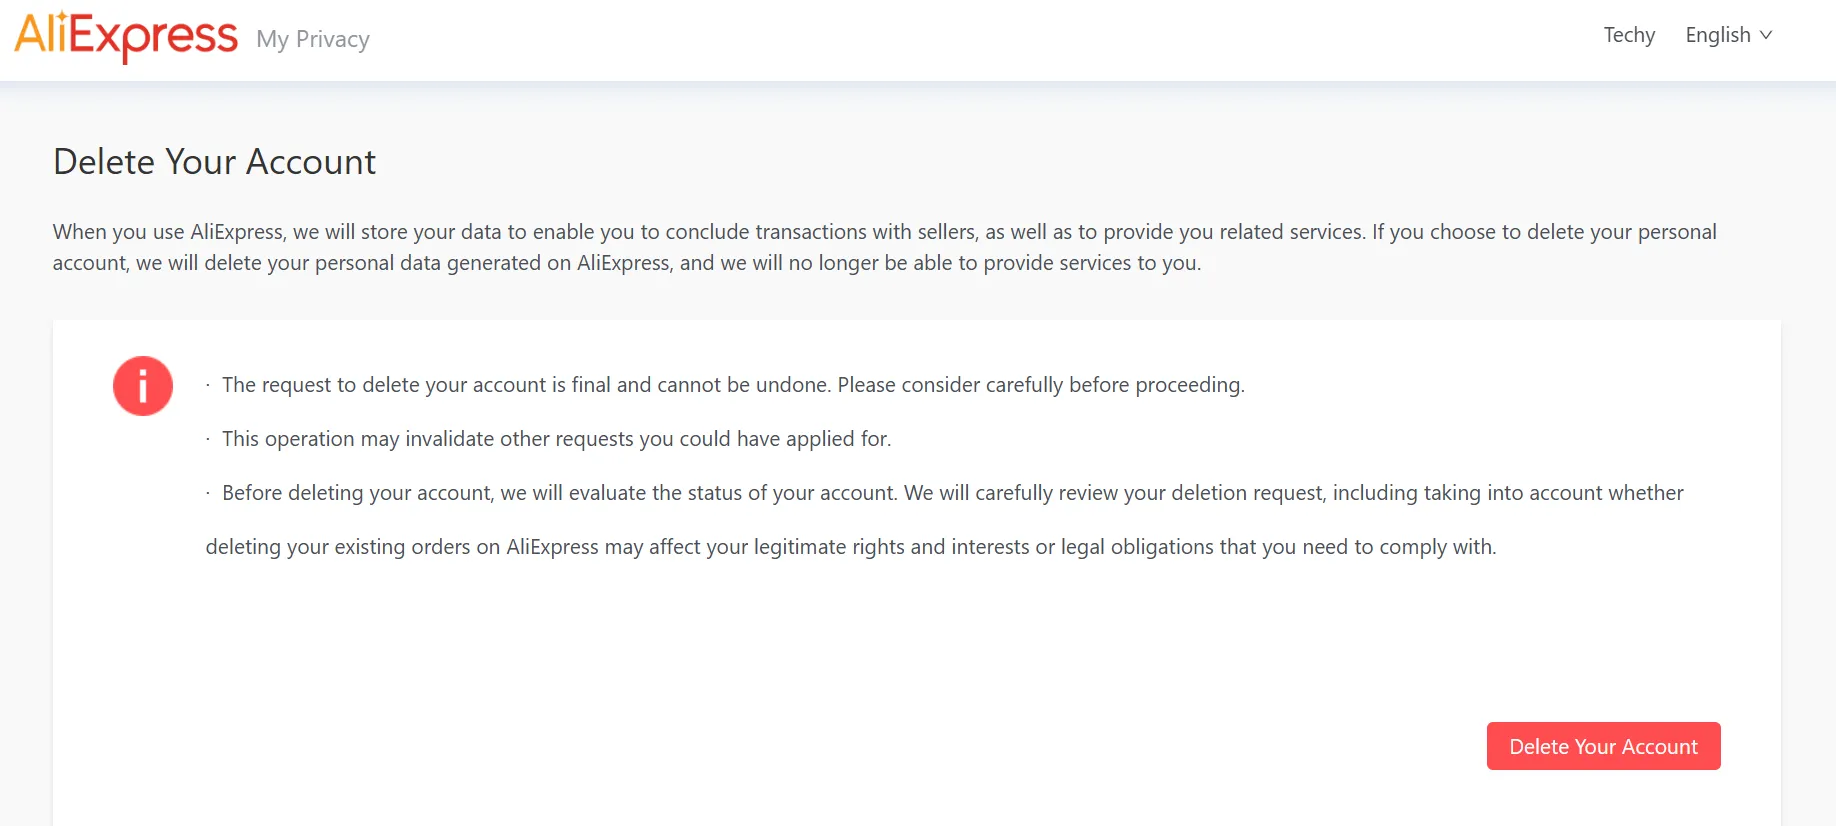The image size is (1836, 826).
Task: Click intro line starting "When you use AliExpress"
Action: pyautogui.click(x=884, y=232)
